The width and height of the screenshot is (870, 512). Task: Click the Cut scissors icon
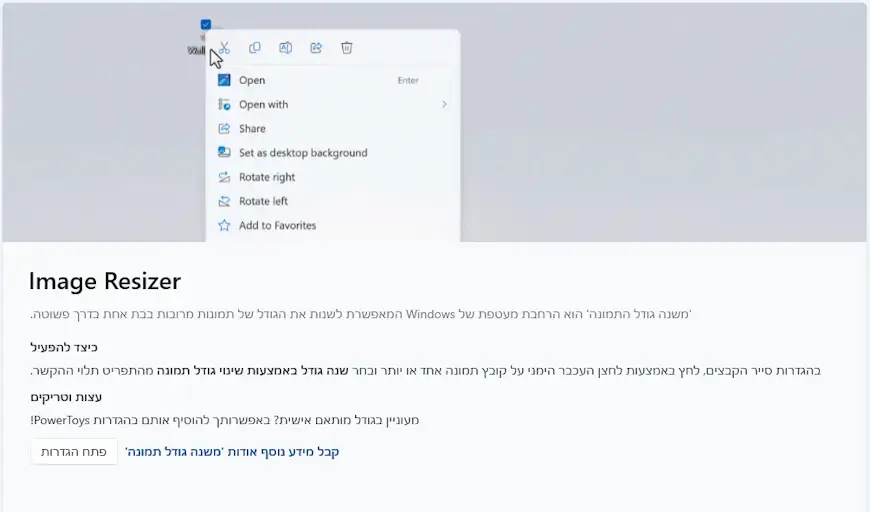coord(224,48)
